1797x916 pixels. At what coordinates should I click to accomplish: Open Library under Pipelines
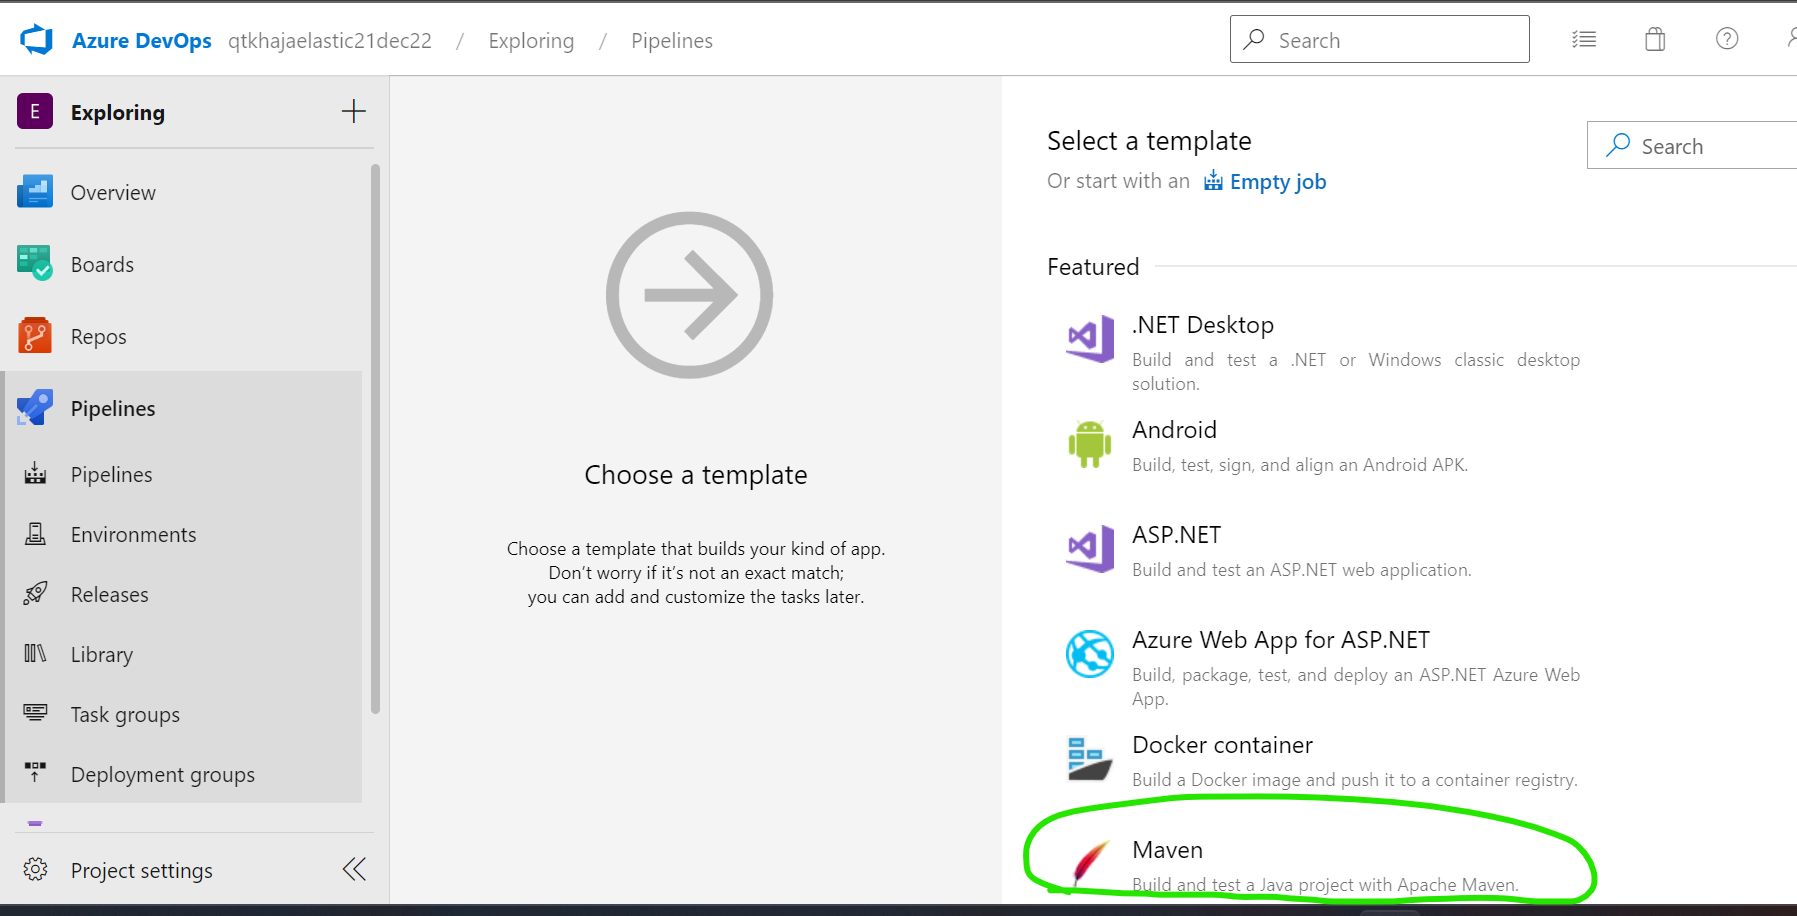[x=101, y=655]
